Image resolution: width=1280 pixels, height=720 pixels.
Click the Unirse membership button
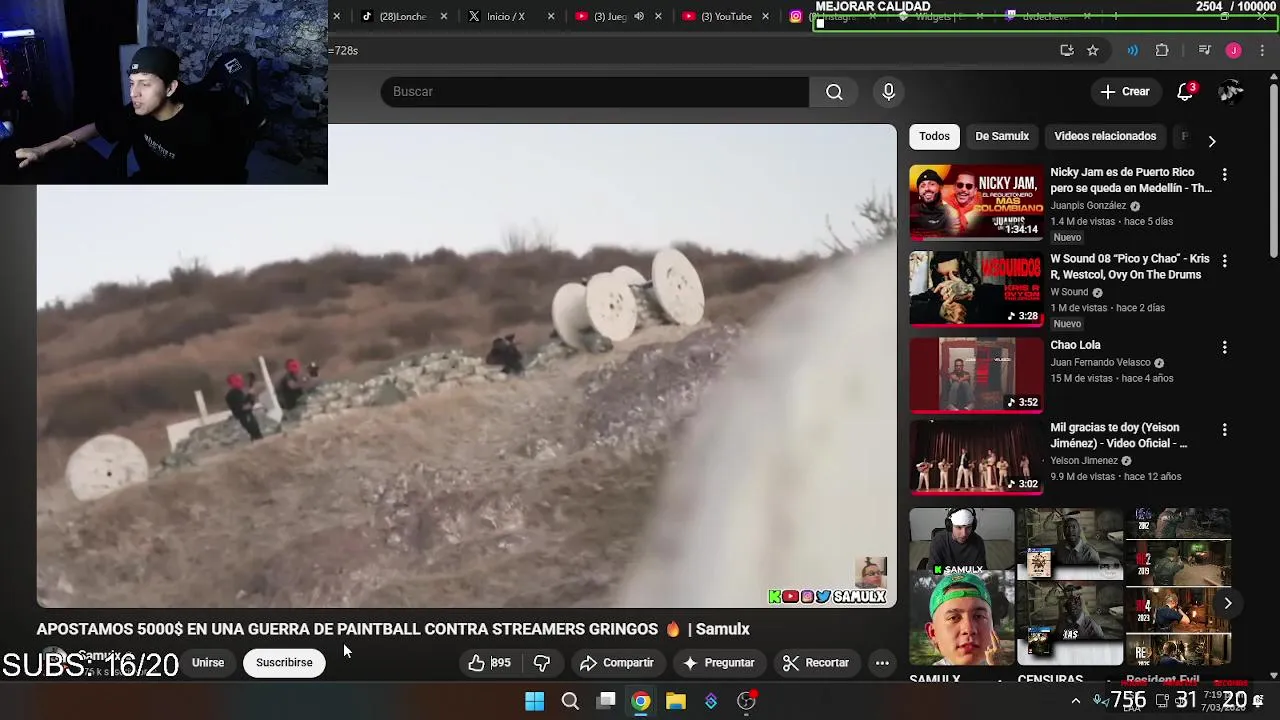(208, 663)
